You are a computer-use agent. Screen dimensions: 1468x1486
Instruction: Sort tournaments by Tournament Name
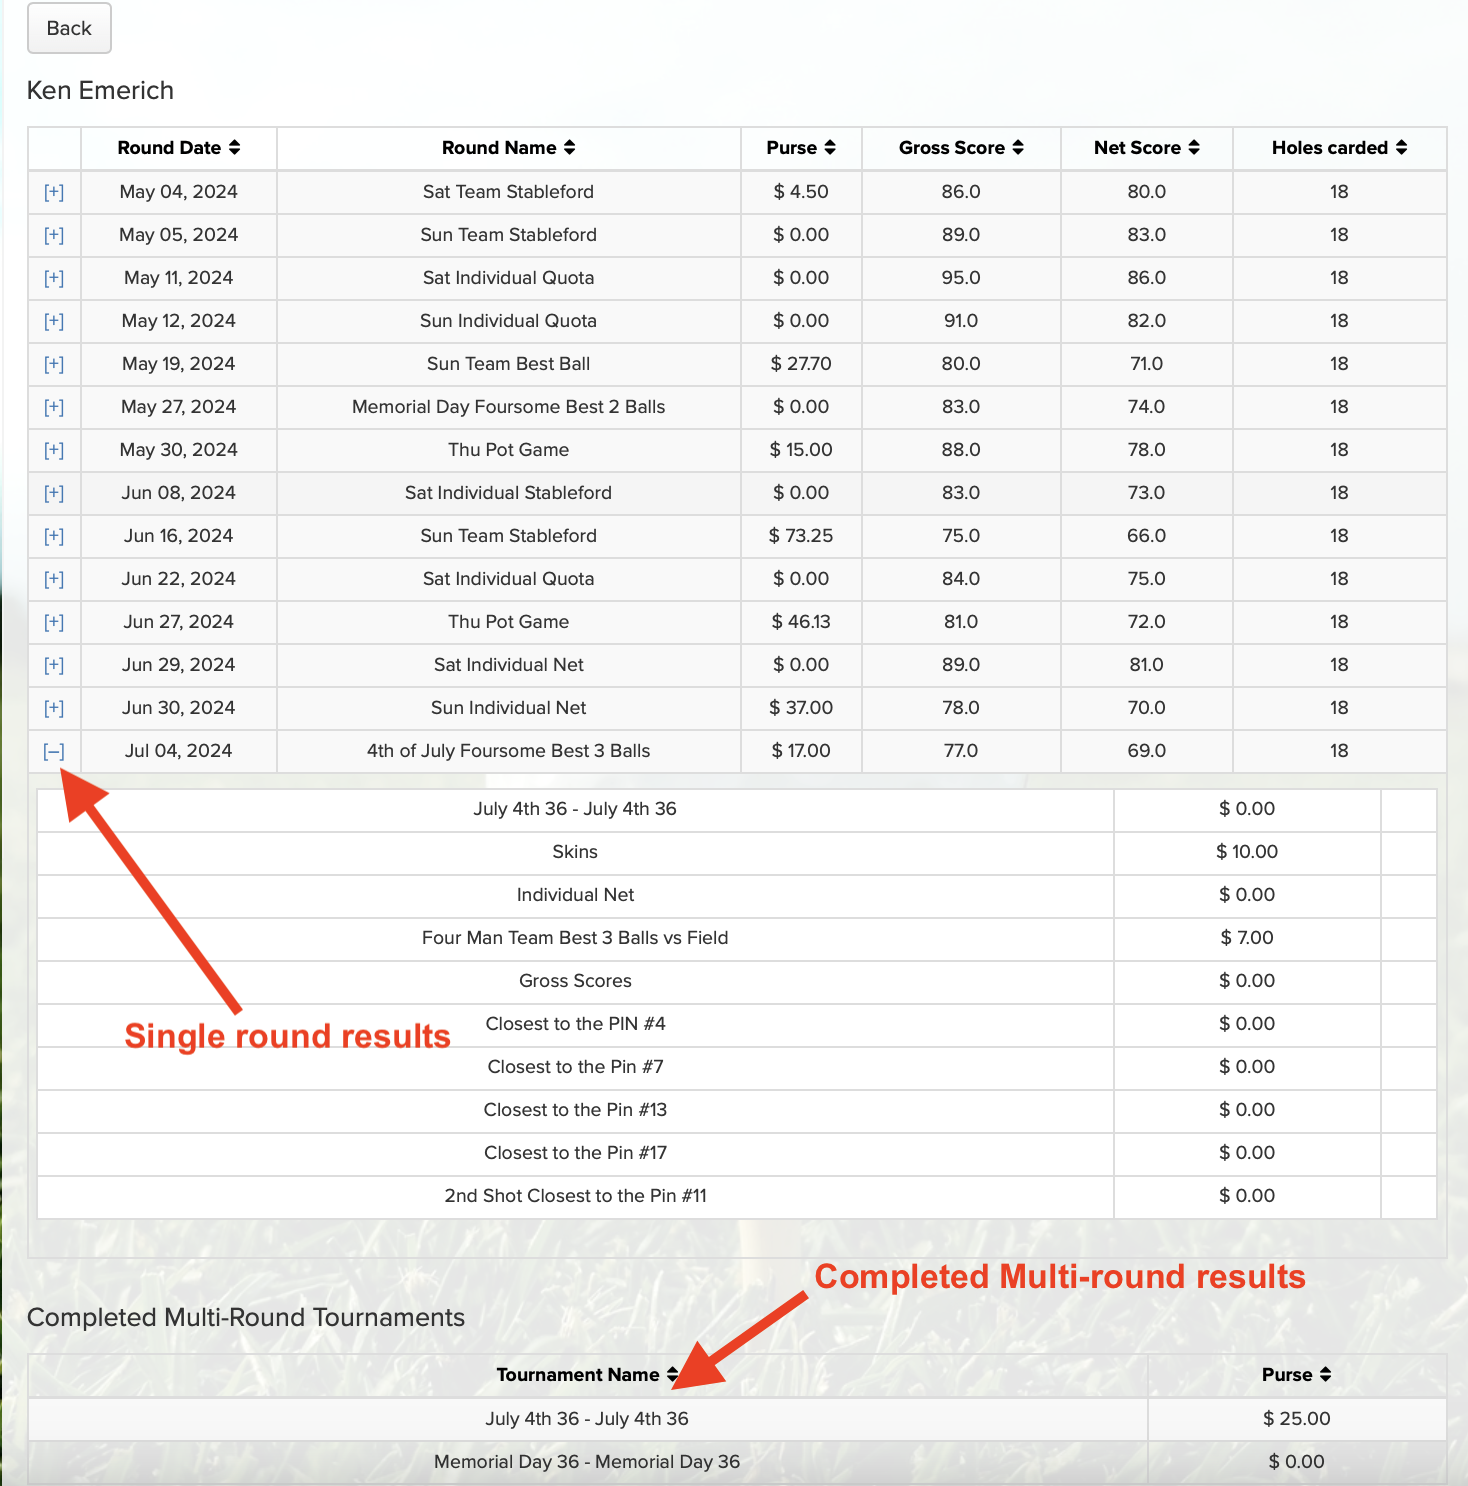coord(587,1375)
